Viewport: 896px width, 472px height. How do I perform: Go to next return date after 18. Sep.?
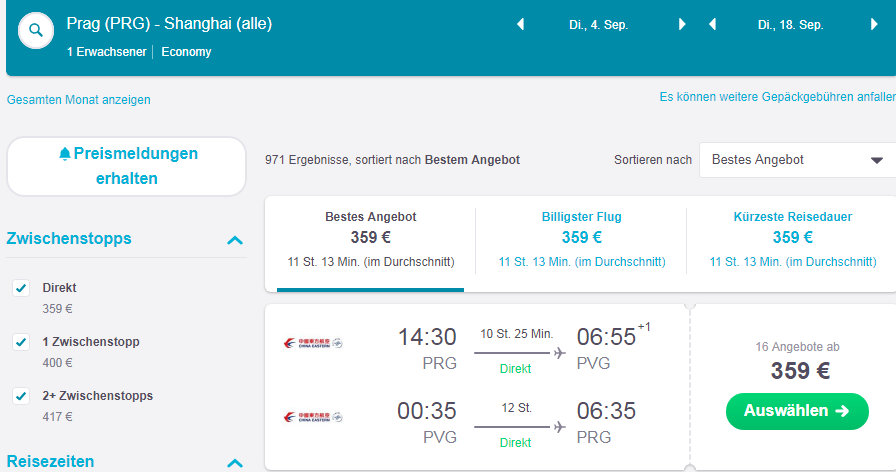[x=874, y=25]
